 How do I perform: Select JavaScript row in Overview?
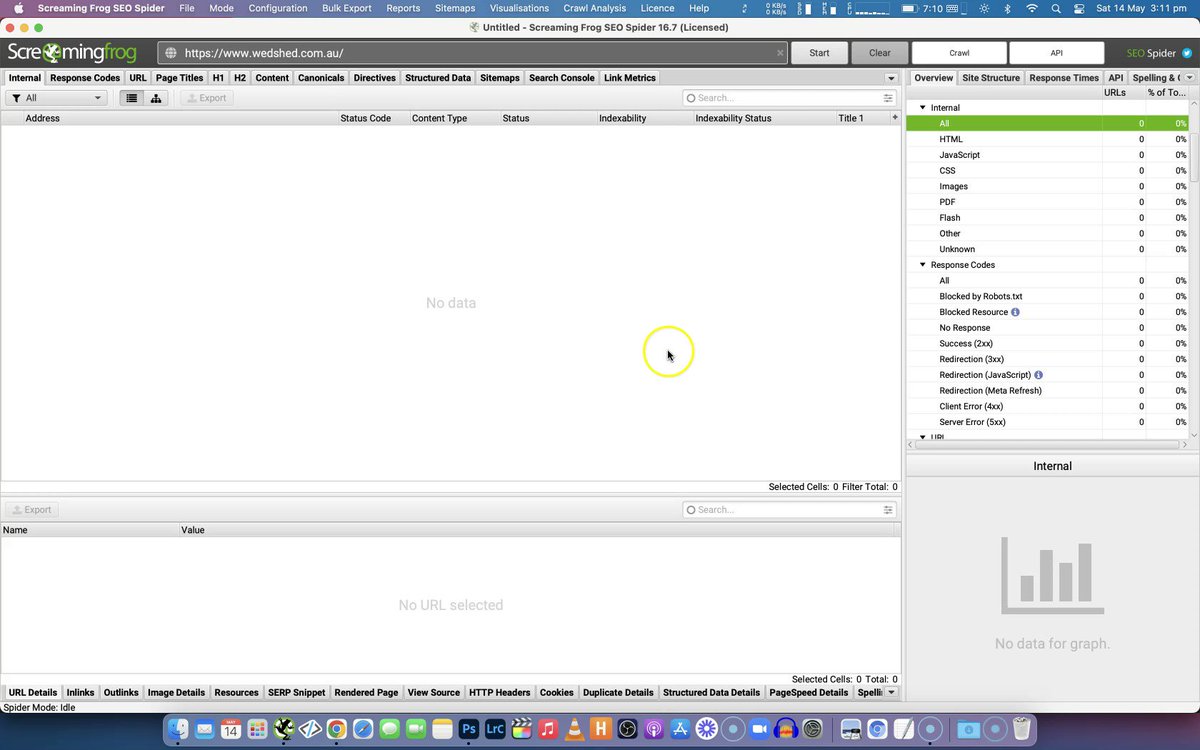click(1047, 155)
